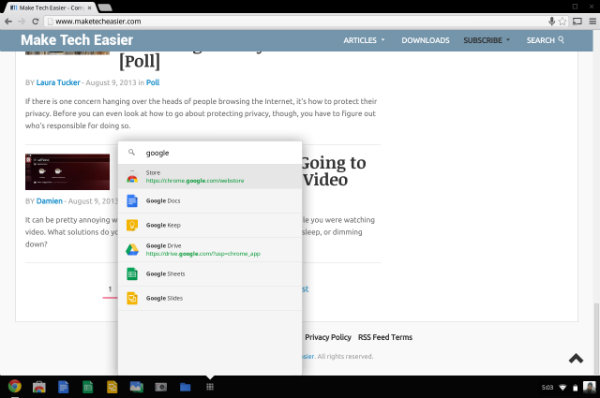Open the Poll category link
The image size is (600, 398).
click(x=153, y=82)
